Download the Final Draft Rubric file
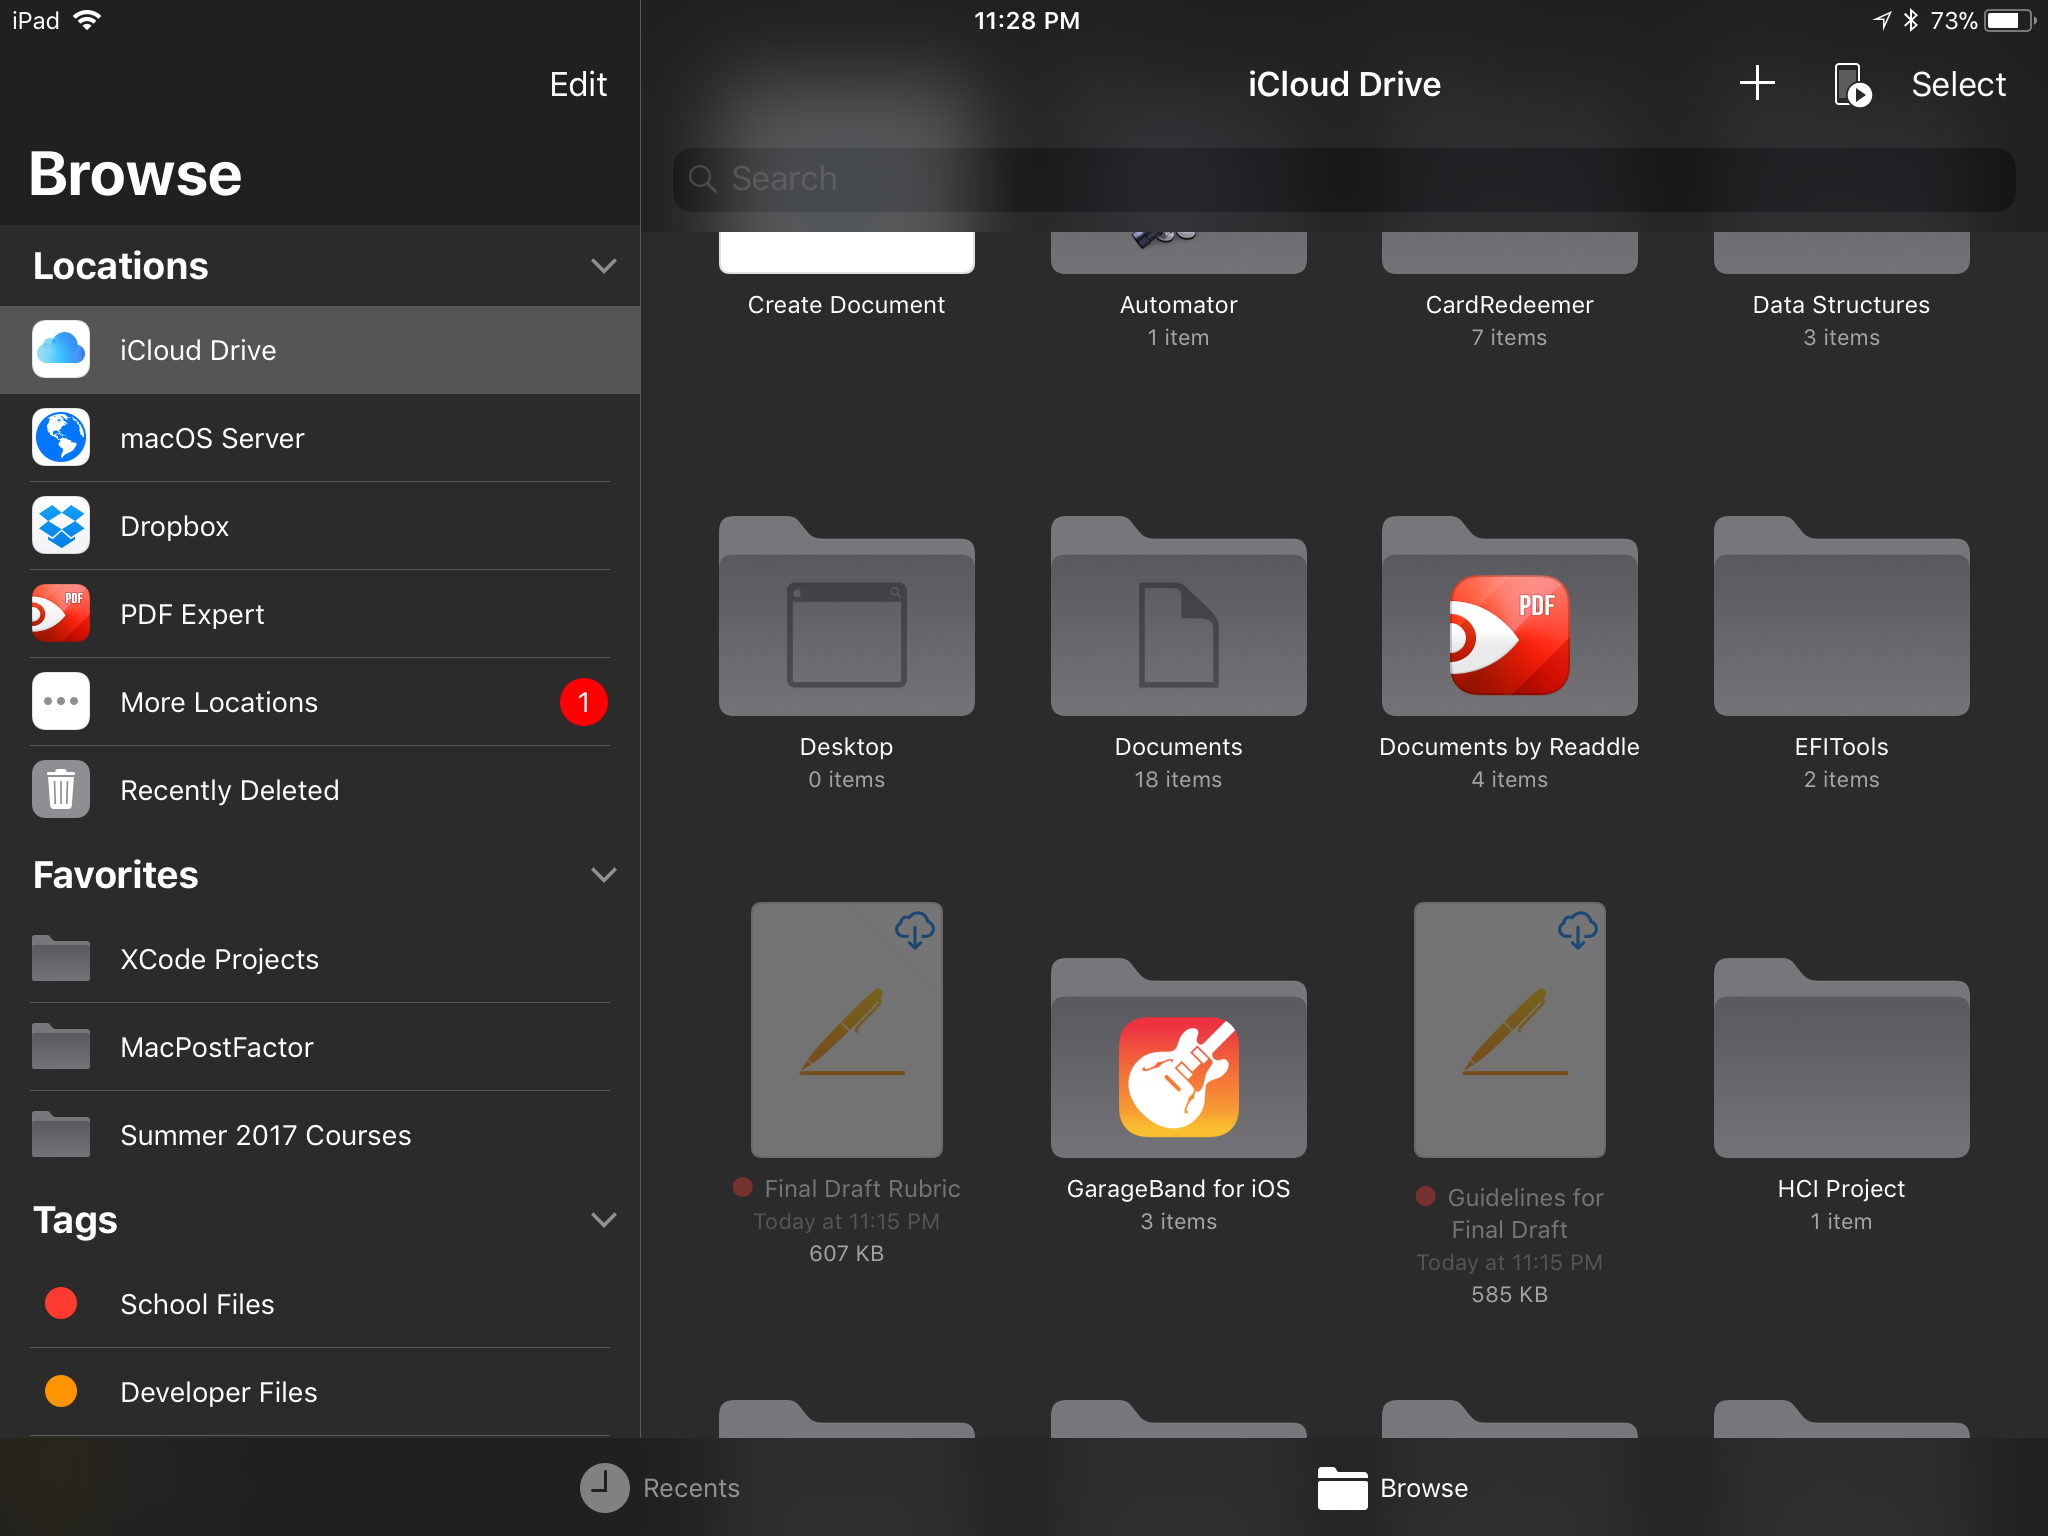Image resolution: width=2048 pixels, height=1536 pixels. (914, 930)
